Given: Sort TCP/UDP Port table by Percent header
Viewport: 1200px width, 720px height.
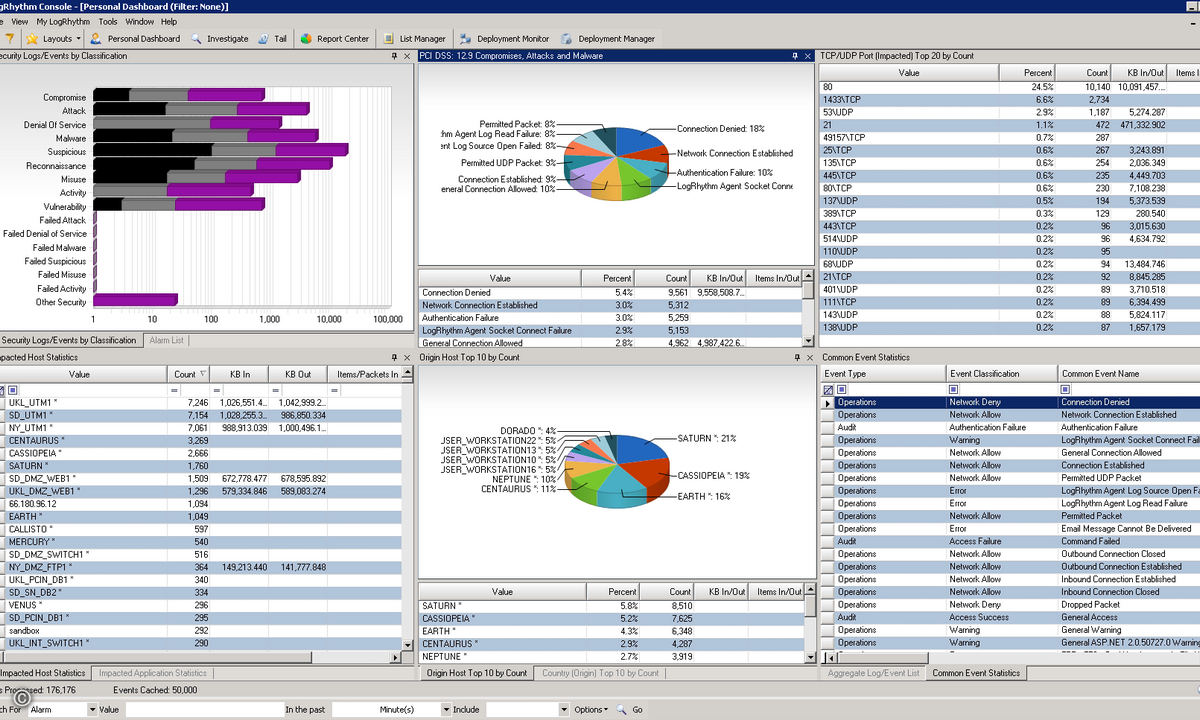Looking at the screenshot, I should click(1027, 73).
